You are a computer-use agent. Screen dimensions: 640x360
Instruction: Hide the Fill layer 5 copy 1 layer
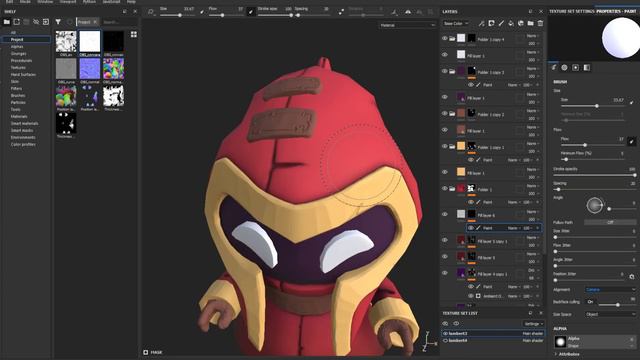(x=445, y=240)
